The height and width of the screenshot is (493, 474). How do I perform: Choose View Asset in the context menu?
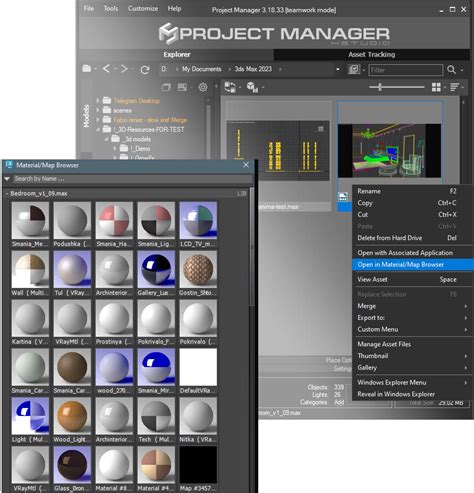413,279
